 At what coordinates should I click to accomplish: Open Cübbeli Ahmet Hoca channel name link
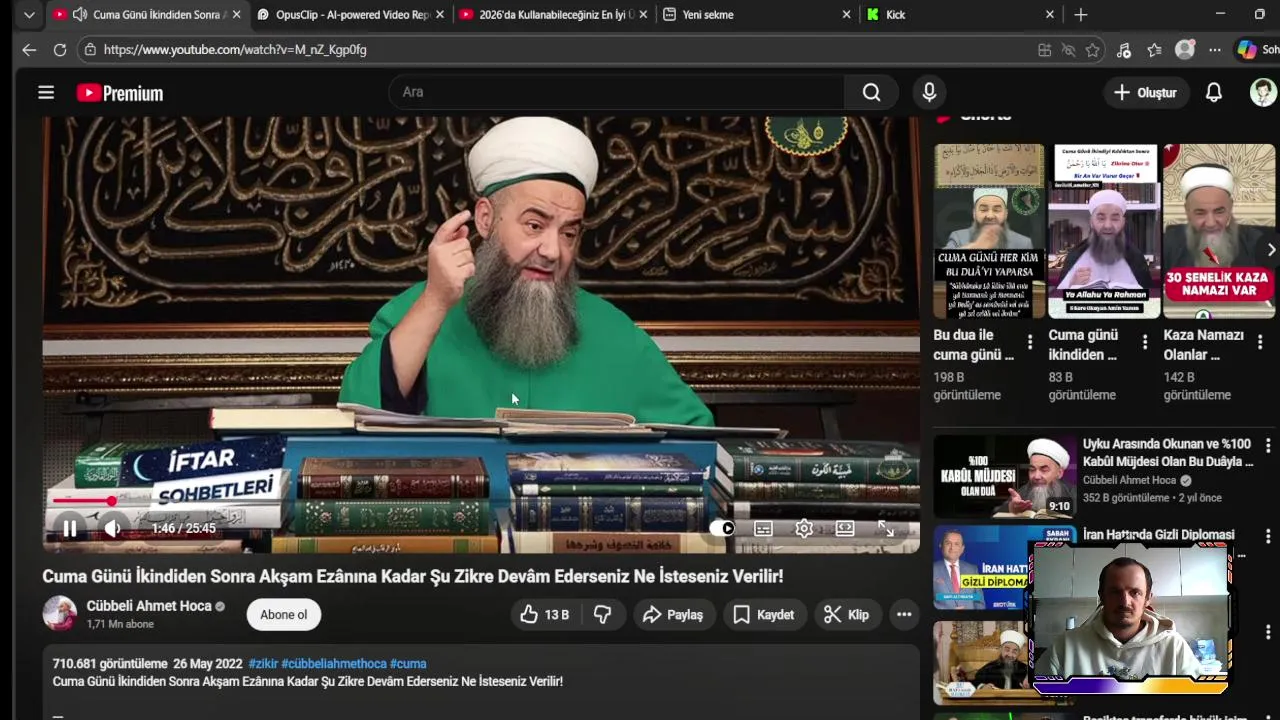pos(149,606)
